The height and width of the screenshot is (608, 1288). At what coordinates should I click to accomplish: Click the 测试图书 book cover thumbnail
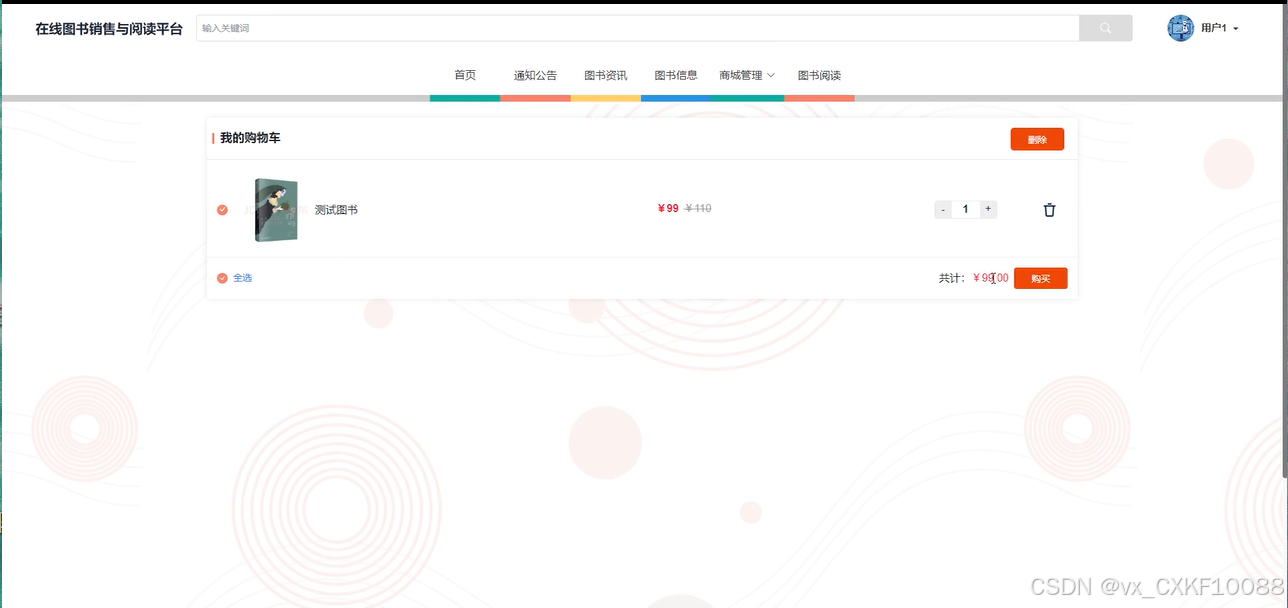(x=276, y=210)
